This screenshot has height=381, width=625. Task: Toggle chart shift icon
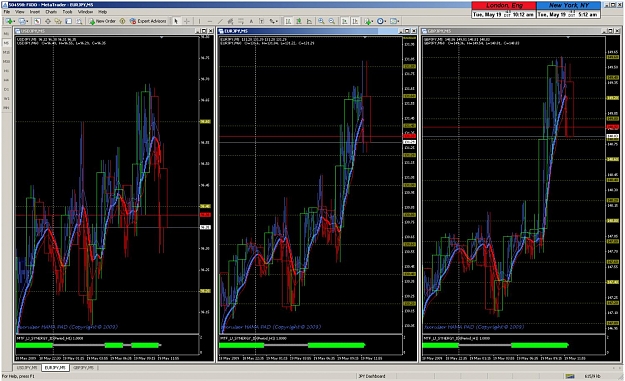(x=355, y=21)
